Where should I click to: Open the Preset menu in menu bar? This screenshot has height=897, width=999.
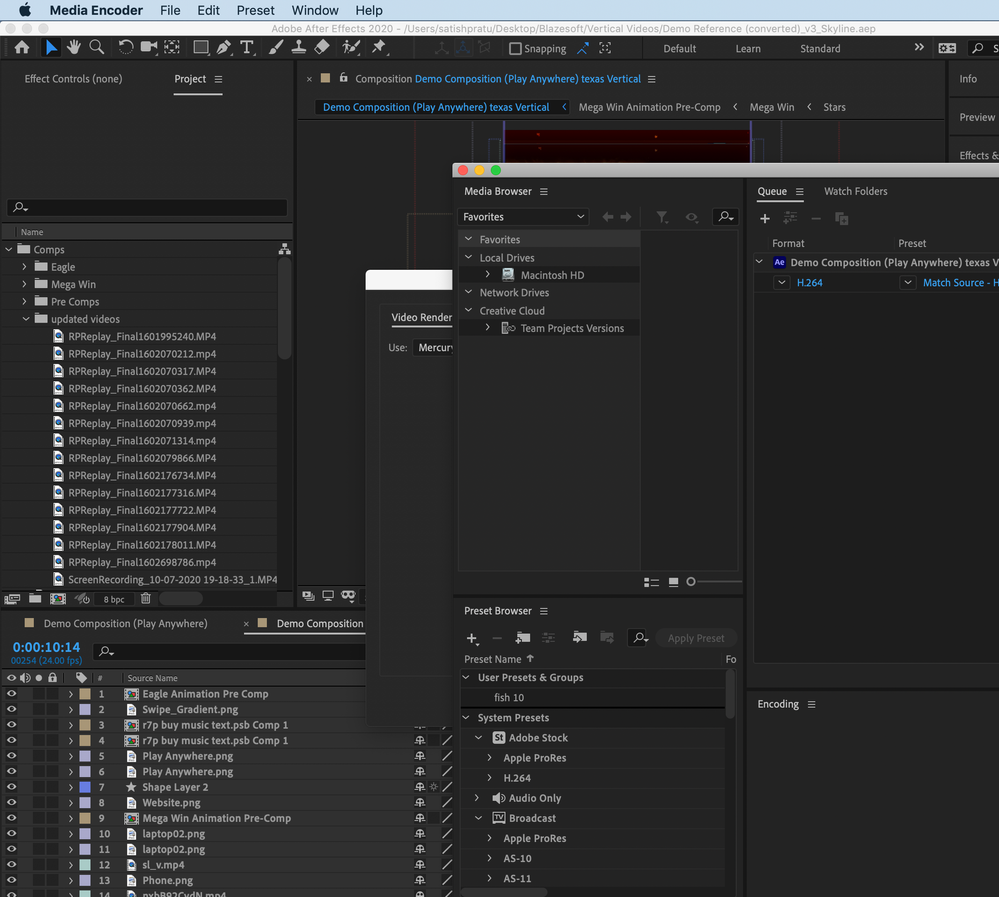255,10
